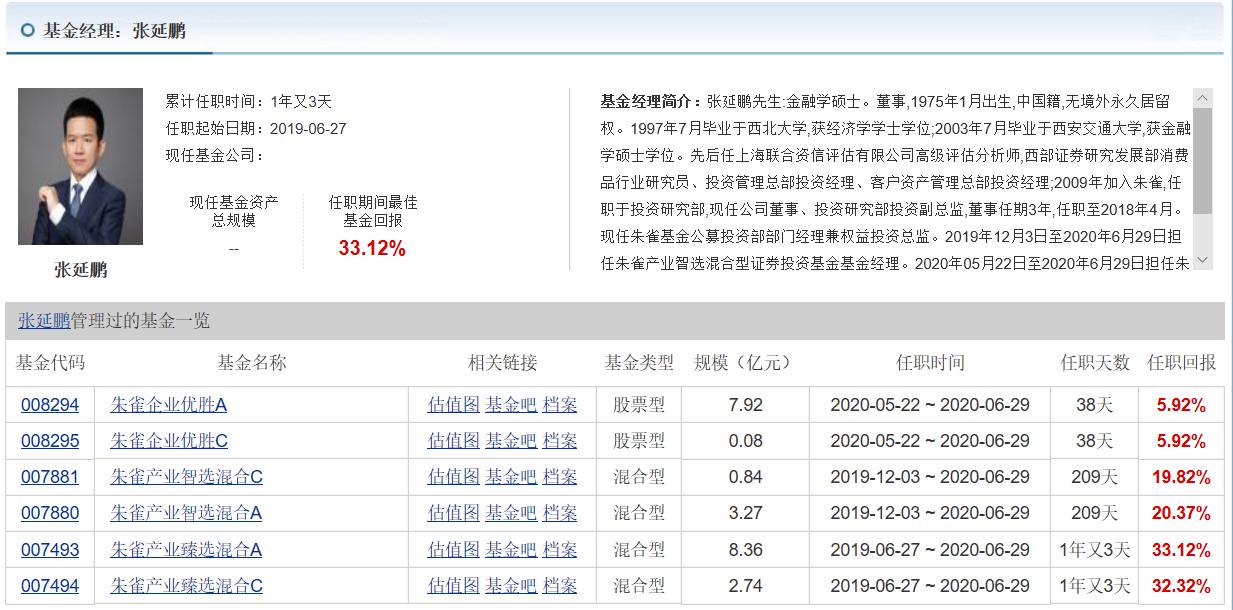The height and width of the screenshot is (610, 1233).
Task: Open 基金吧 for 朱雀产业智选混合C
Action: (511, 477)
